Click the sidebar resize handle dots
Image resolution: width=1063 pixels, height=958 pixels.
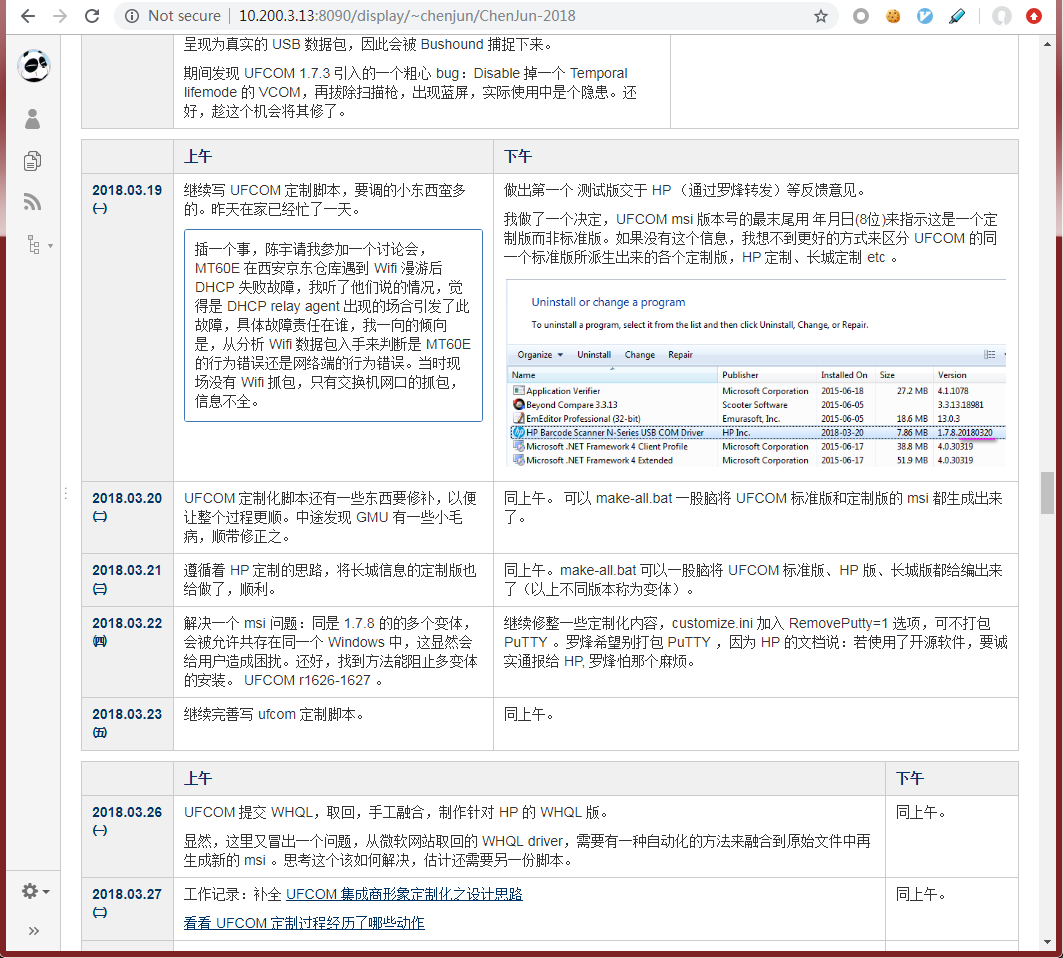66,493
